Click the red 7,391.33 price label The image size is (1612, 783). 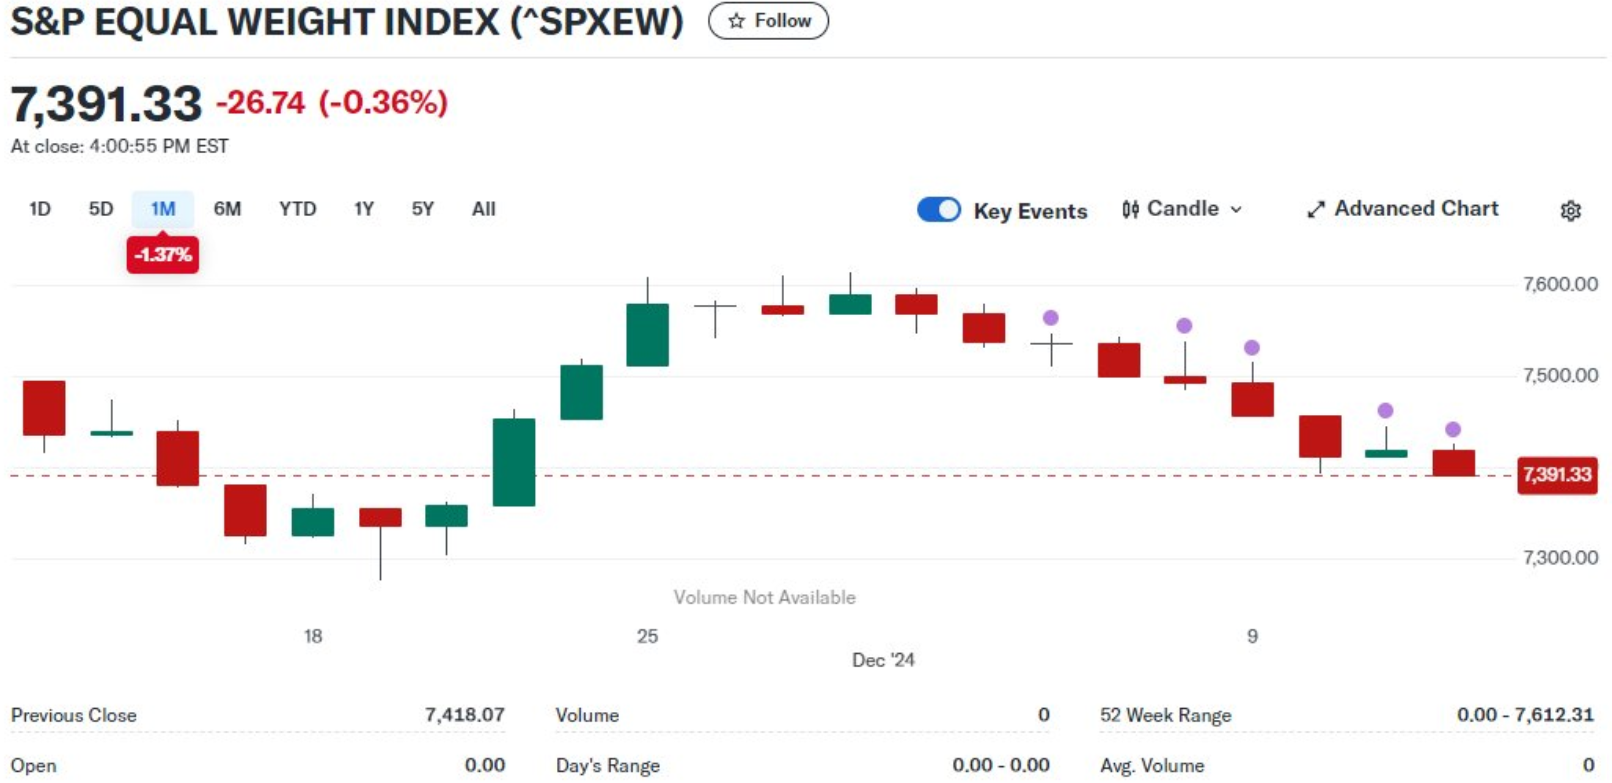click(x=1556, y=474)
